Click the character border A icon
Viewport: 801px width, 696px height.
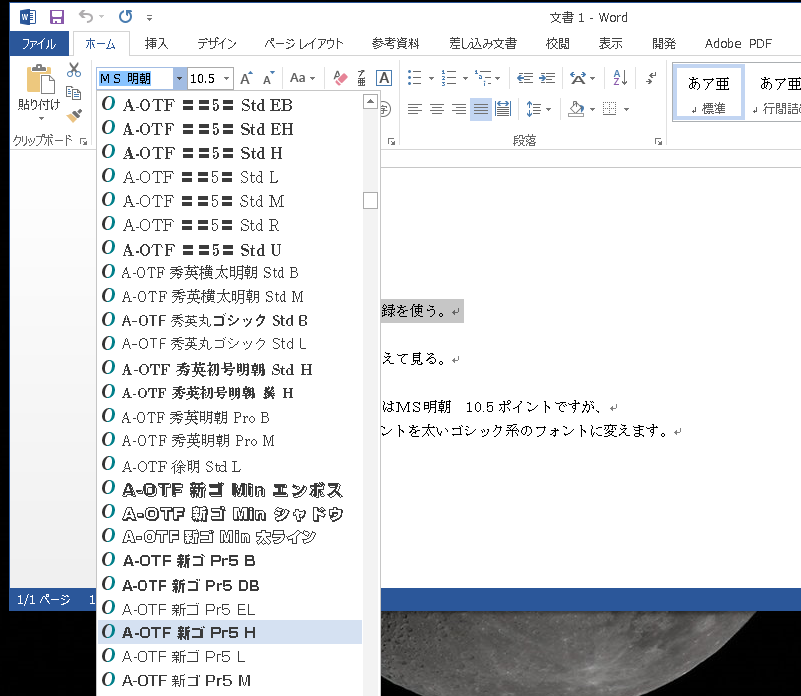pyautogui.click(x=384, y=78)
